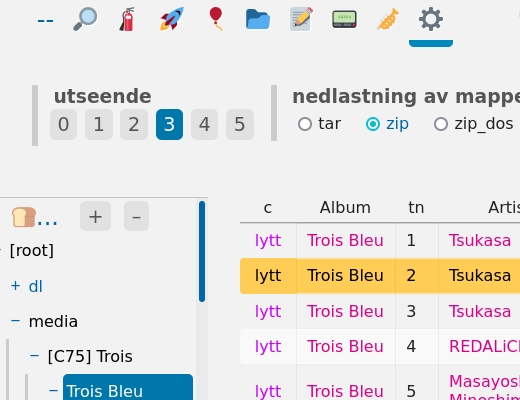Image resolution: width=520 pixels, height=400 pixels.
Task: Expand the dl folder in tree
Action: click(x=15, y=286)
